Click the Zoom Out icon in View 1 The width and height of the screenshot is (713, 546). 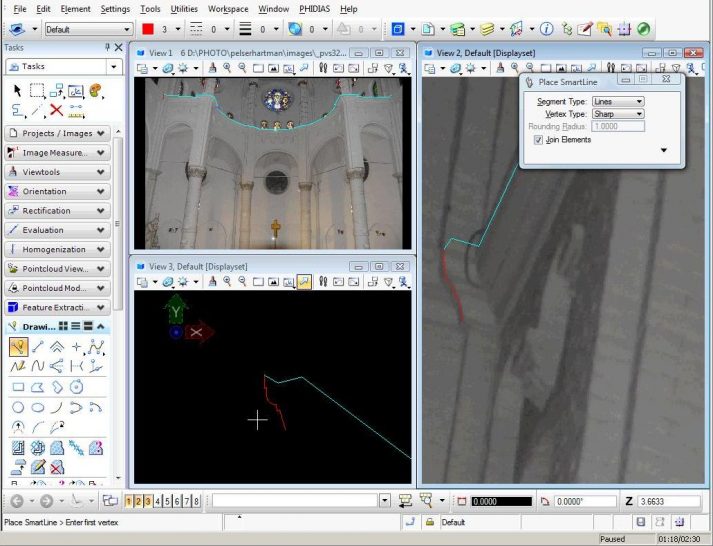tap(242, 68)
